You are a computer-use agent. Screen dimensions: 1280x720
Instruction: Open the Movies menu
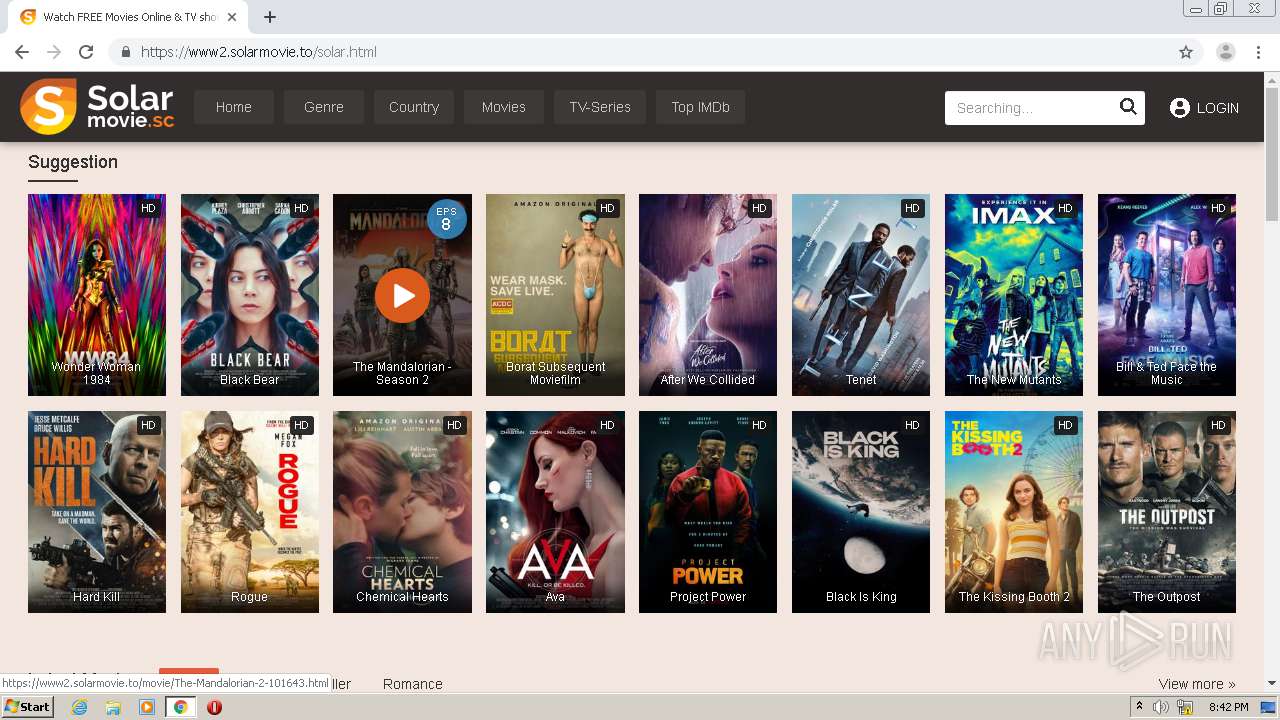coord(503,107)
